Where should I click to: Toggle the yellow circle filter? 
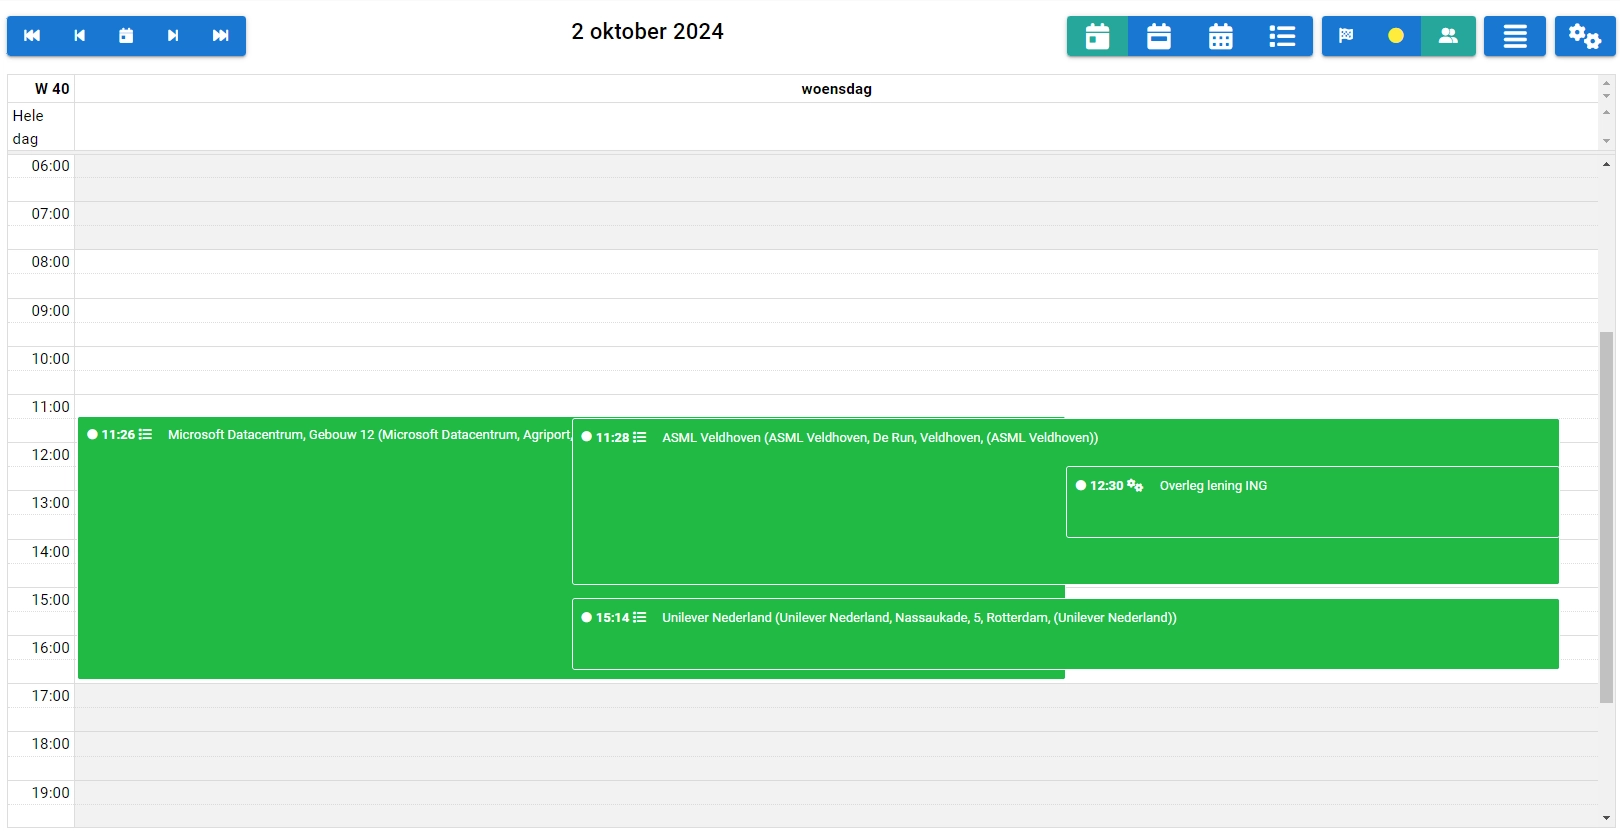(x=1395, y=37)
